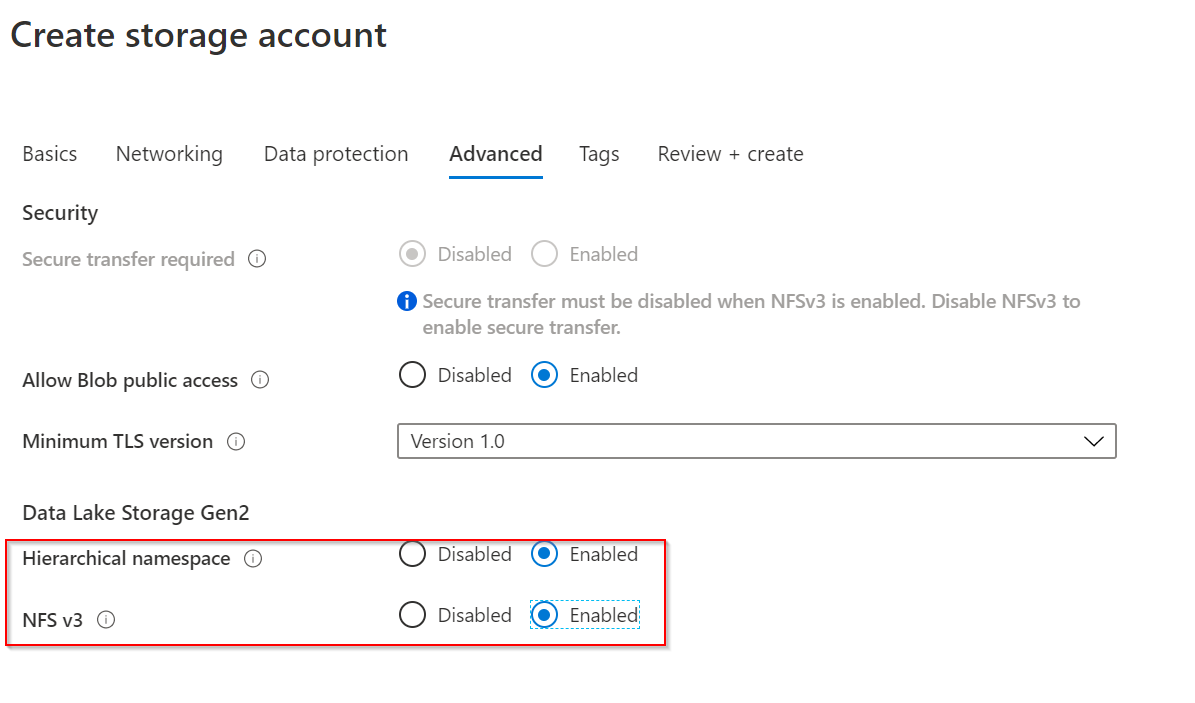Click info icon beside Secure transfer required
The image size is (1195, 703).
257,259
